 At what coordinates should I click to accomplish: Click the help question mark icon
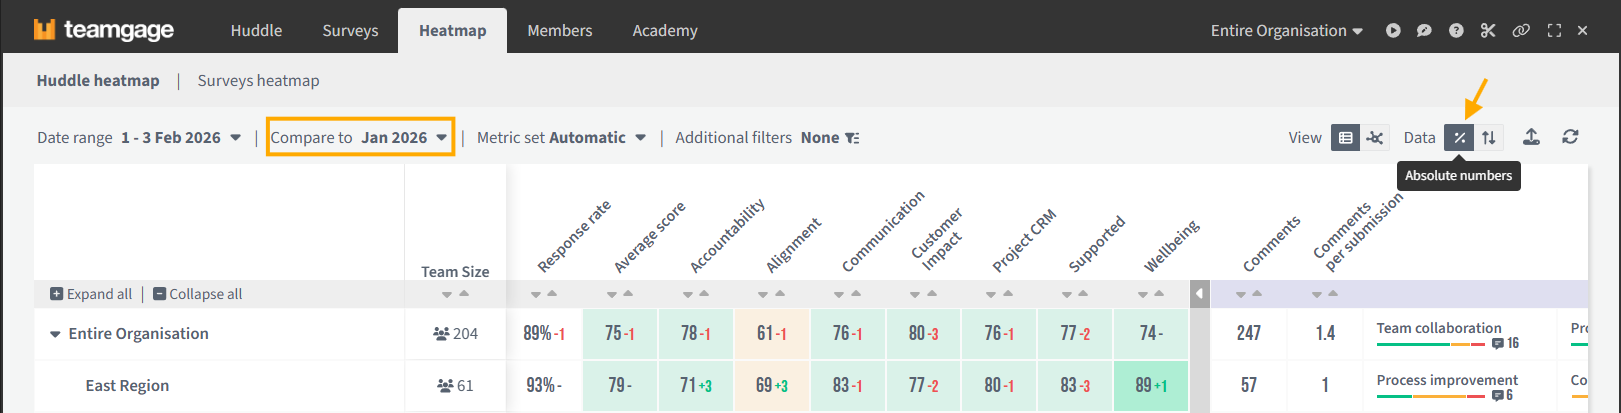pyautogui.click(x=1456, y=31)
